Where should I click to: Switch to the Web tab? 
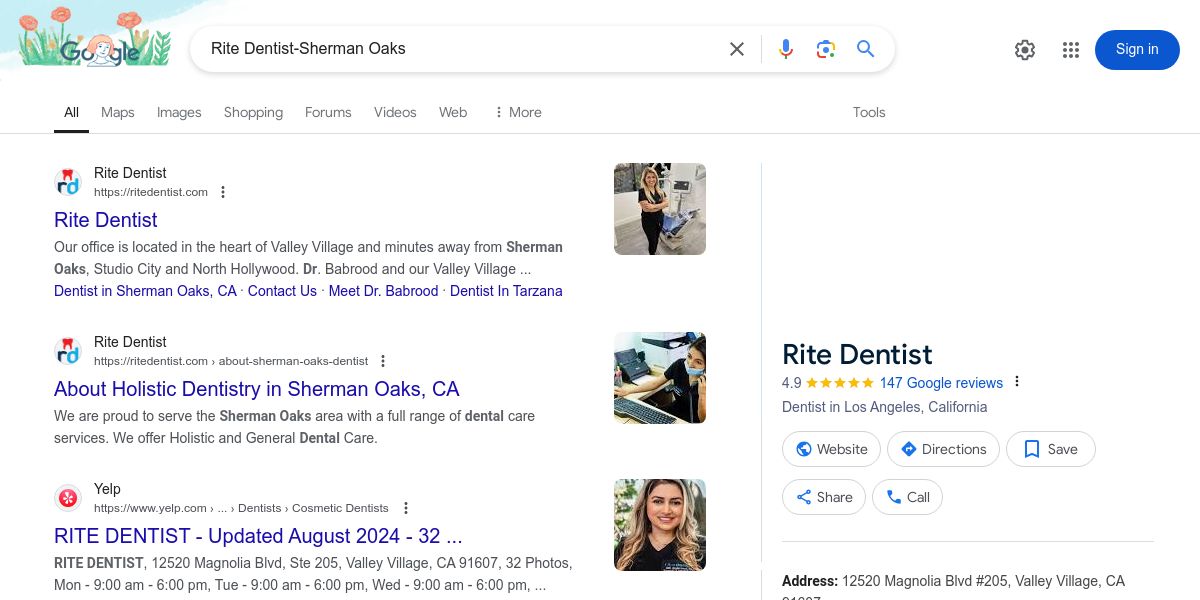pos(453,112)
